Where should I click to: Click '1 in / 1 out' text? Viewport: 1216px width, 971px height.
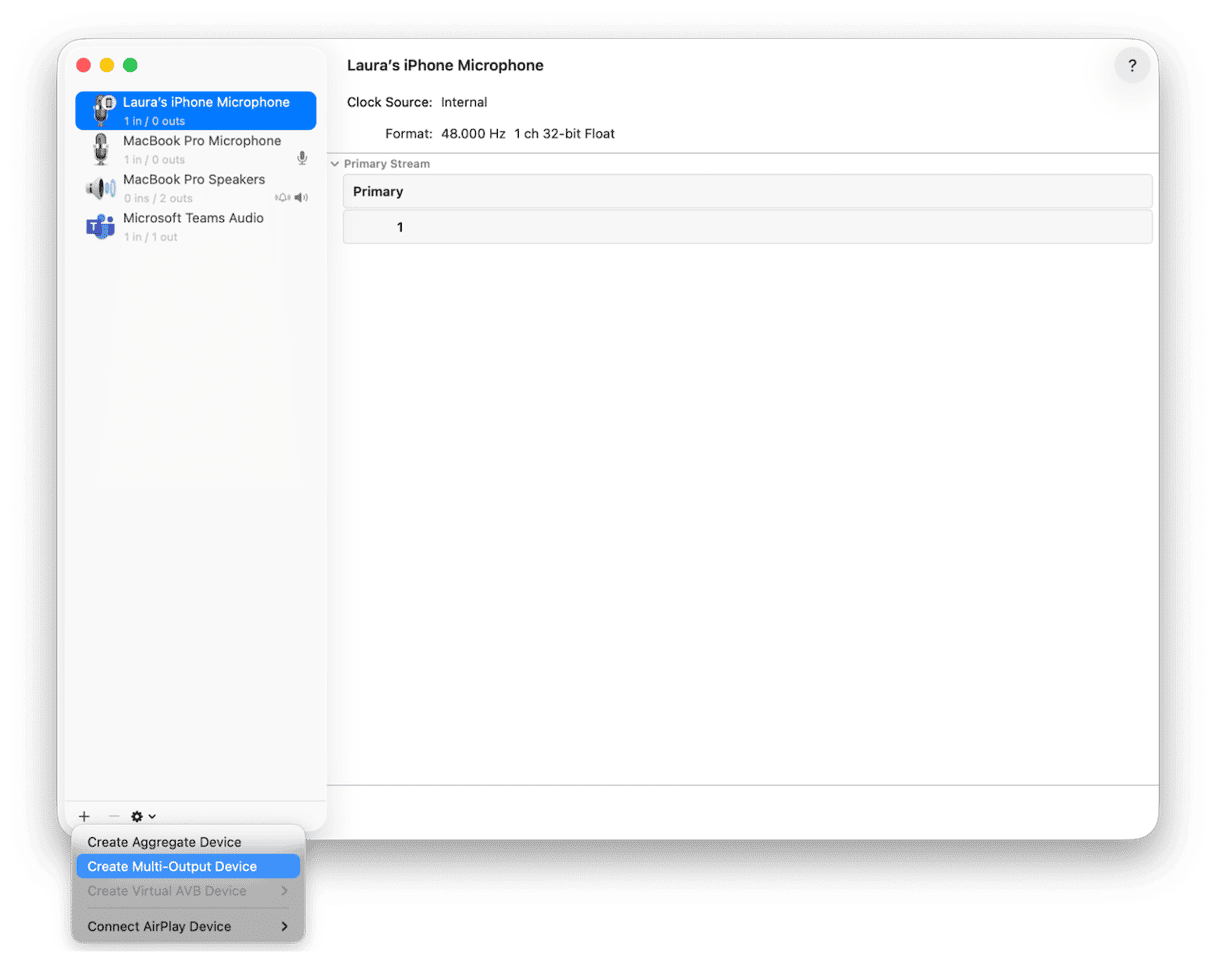click(151, 237)
